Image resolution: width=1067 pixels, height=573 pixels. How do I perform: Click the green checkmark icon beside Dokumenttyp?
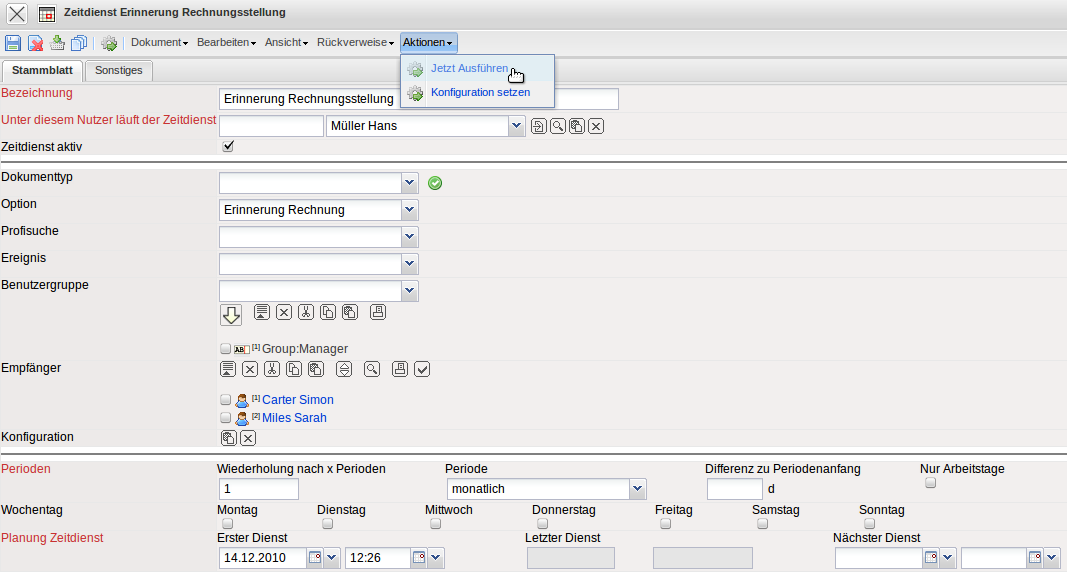pyautogui.click(x=435, y=183)
